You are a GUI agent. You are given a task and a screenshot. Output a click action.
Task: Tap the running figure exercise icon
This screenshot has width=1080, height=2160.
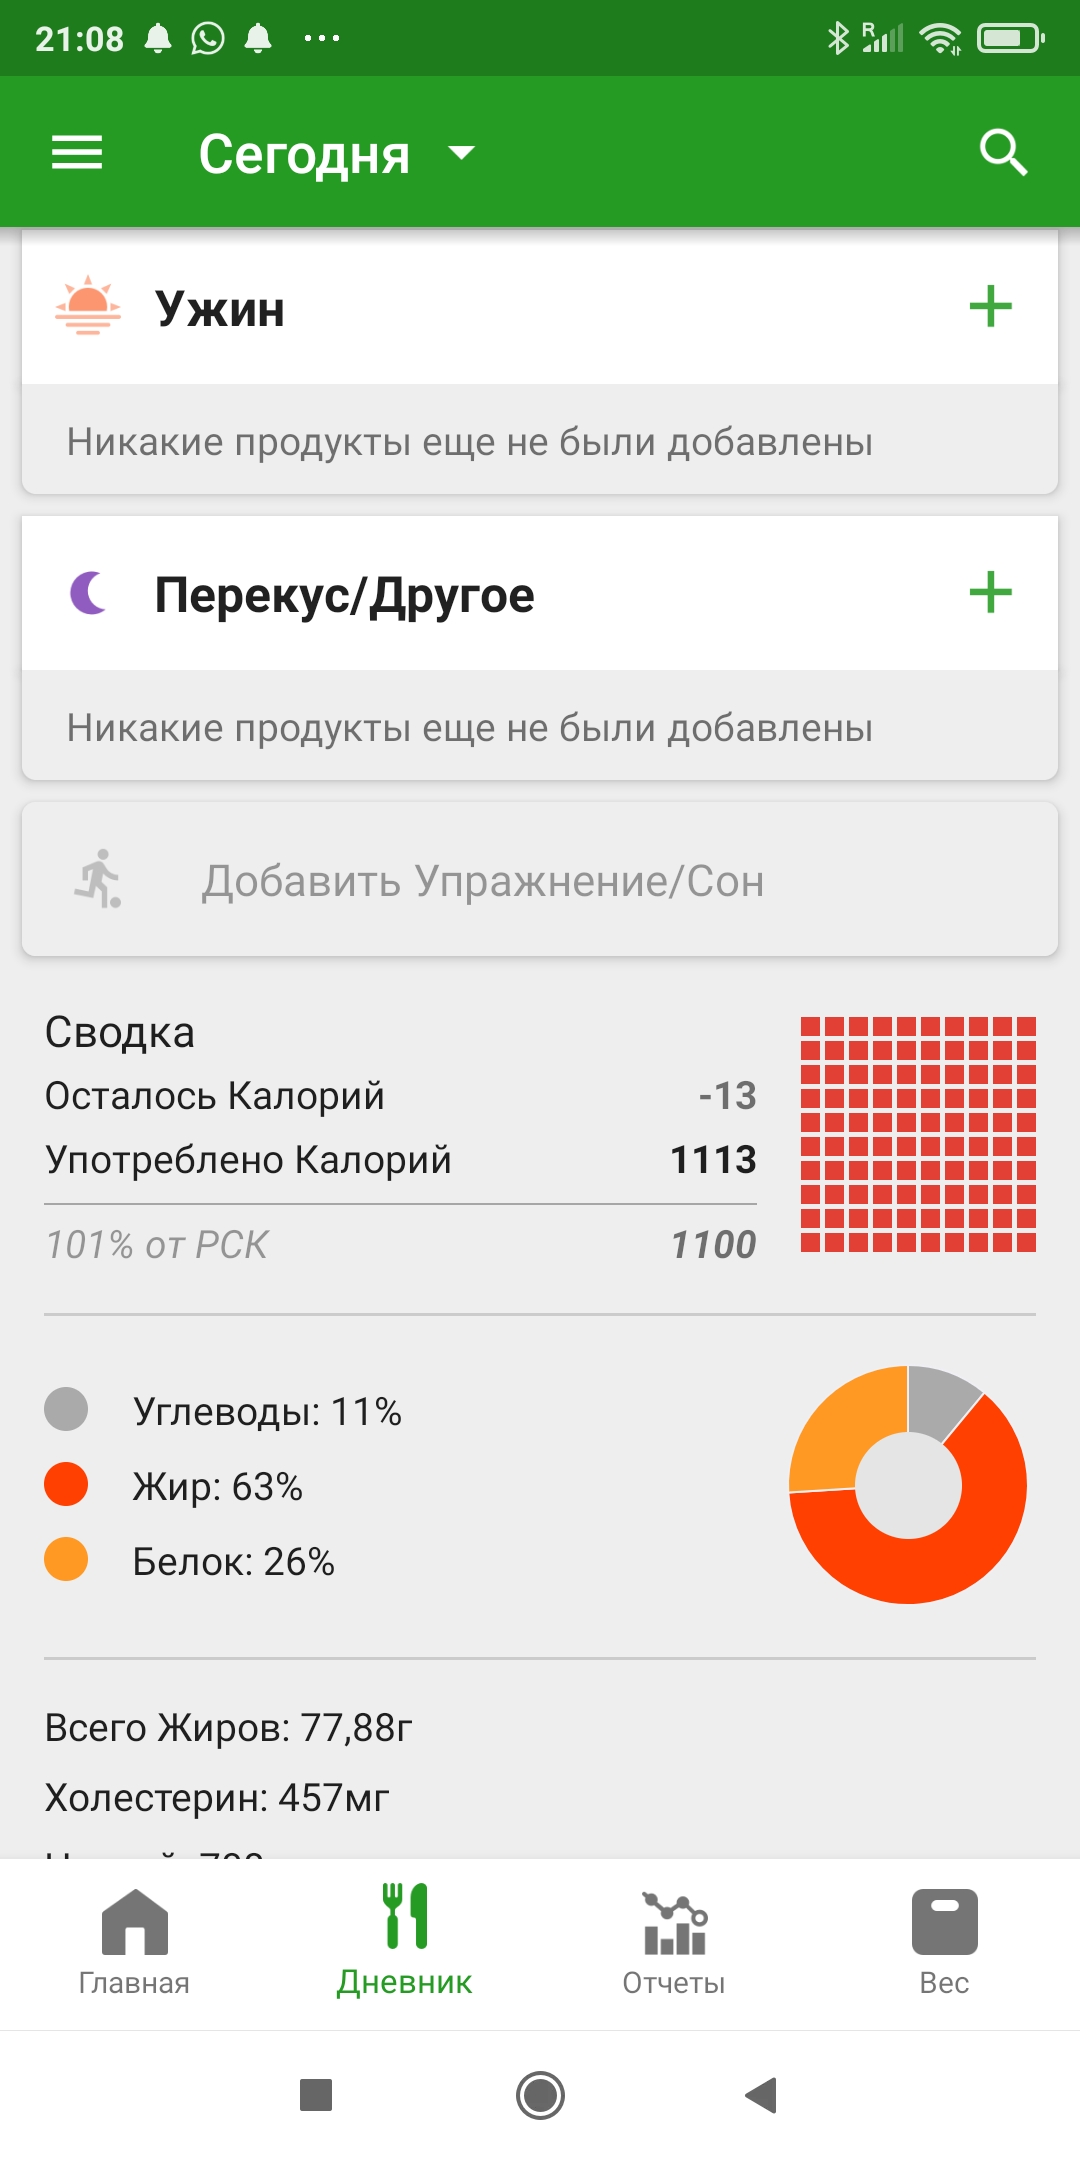click(98, 880)
